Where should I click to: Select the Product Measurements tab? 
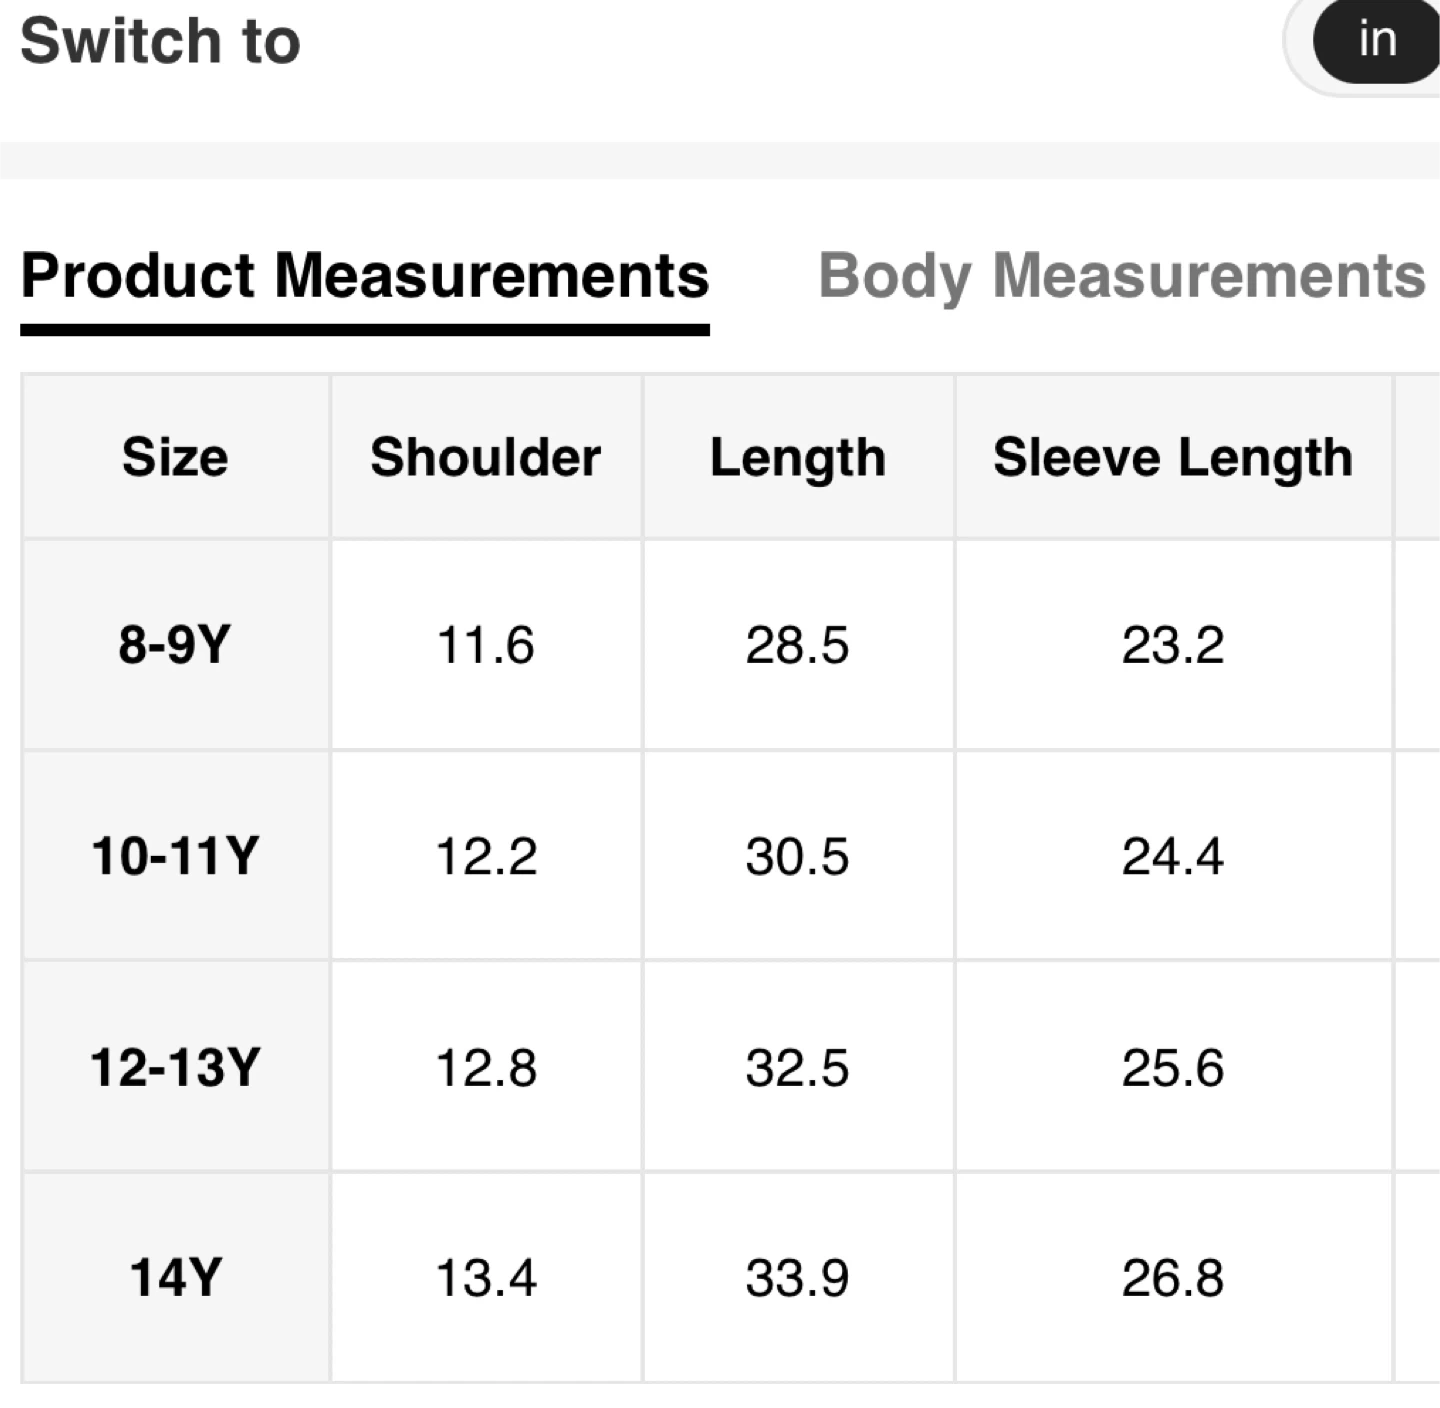(365, 276)
